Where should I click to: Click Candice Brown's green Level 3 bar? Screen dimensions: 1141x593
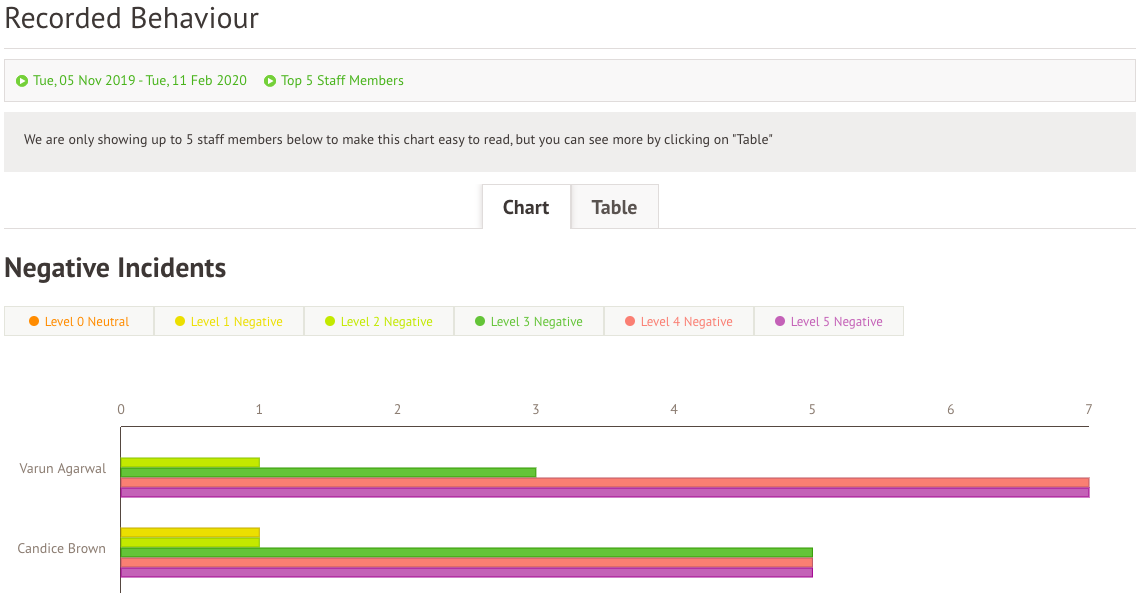pos(466,552)
